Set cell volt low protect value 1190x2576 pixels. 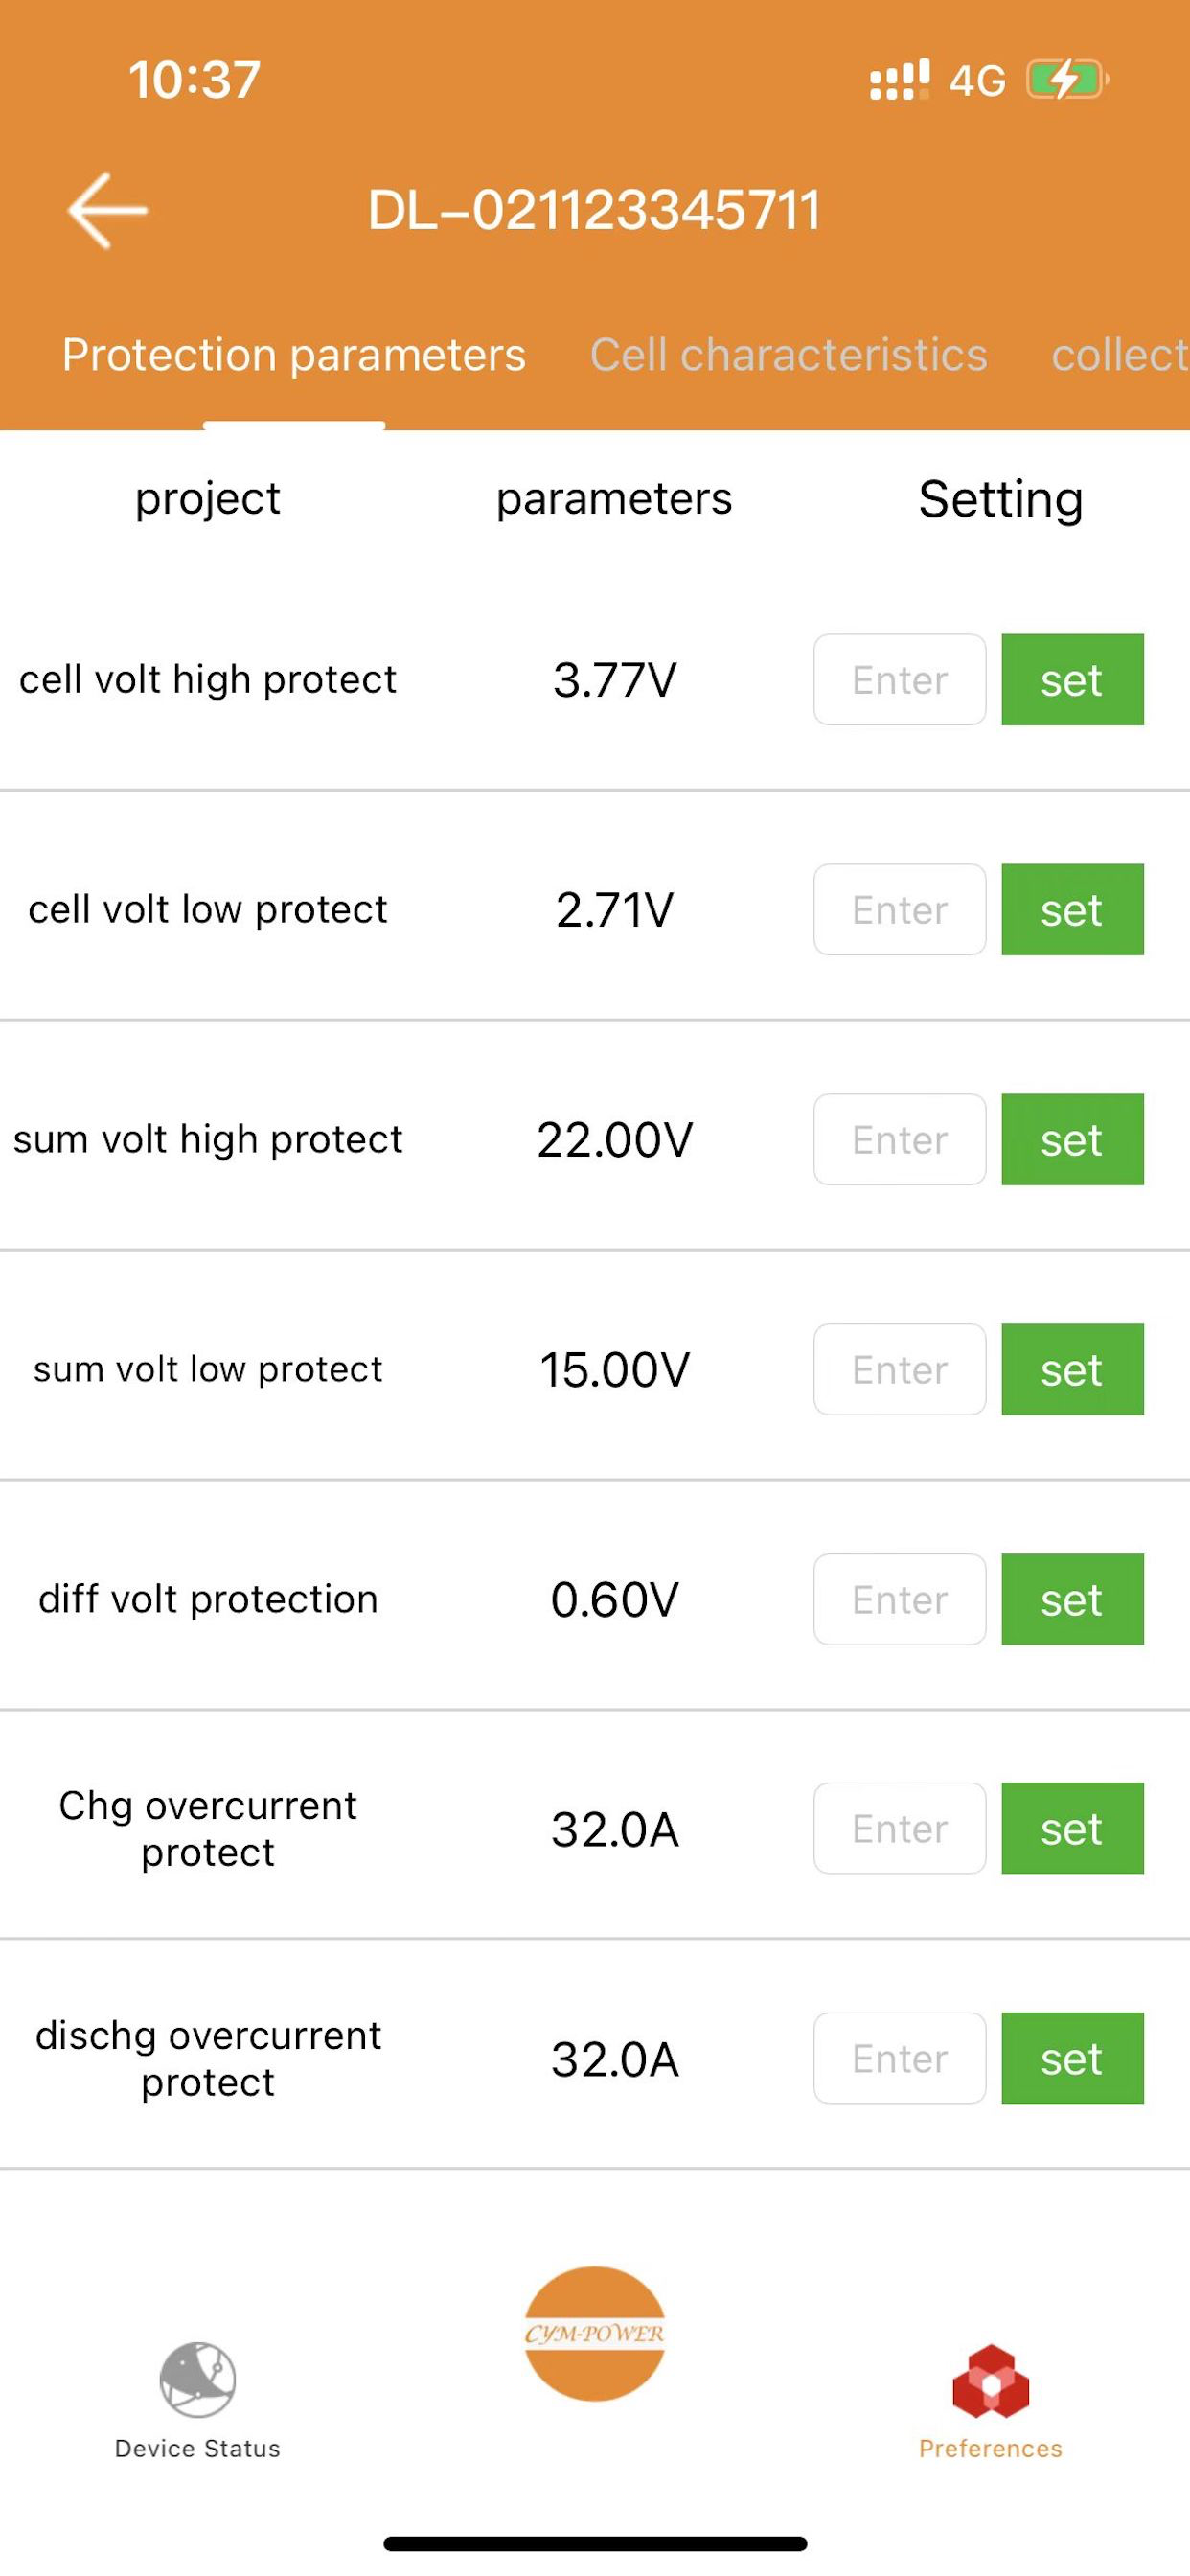coord(1072,910)
